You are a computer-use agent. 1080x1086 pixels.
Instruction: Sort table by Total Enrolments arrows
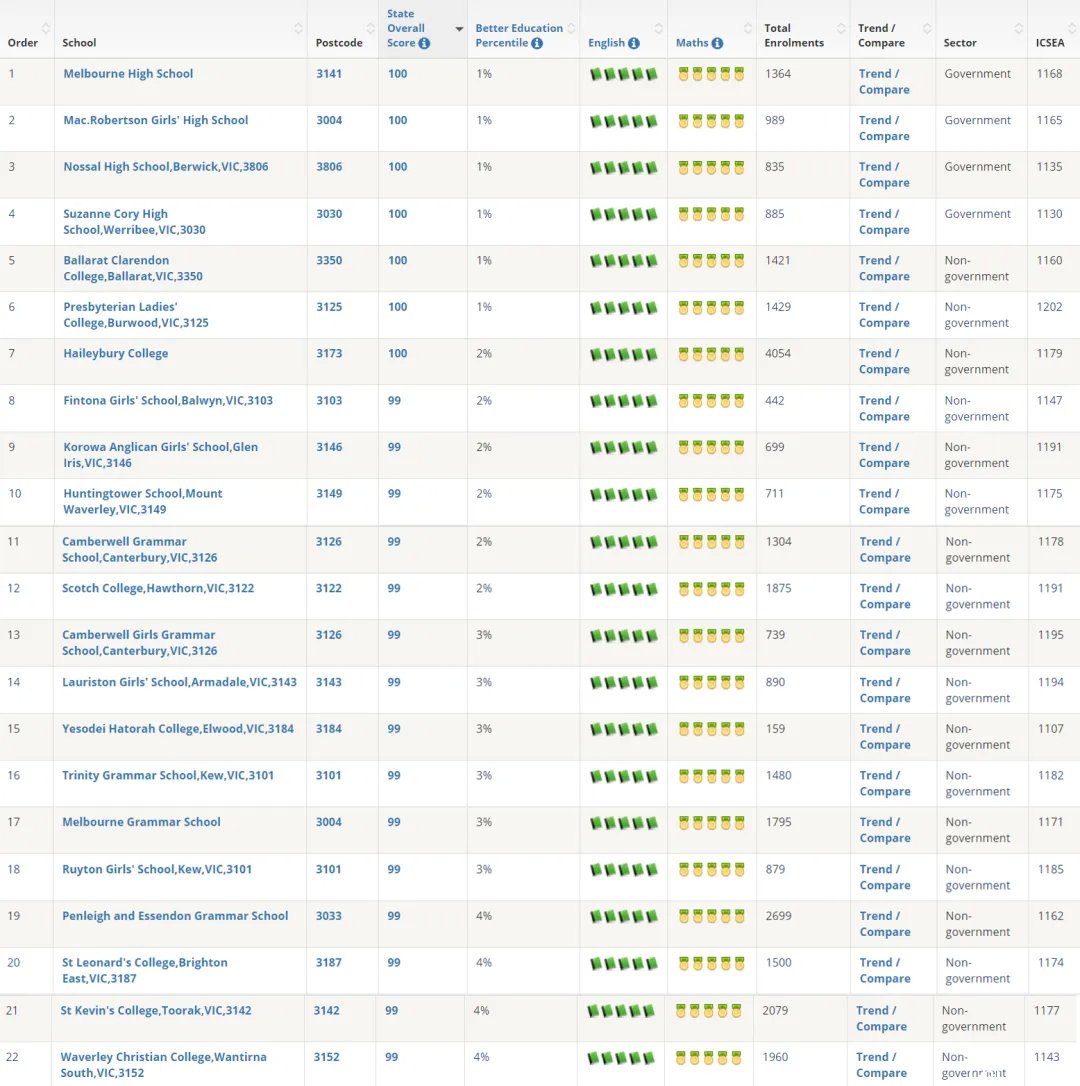coord(841,28)
